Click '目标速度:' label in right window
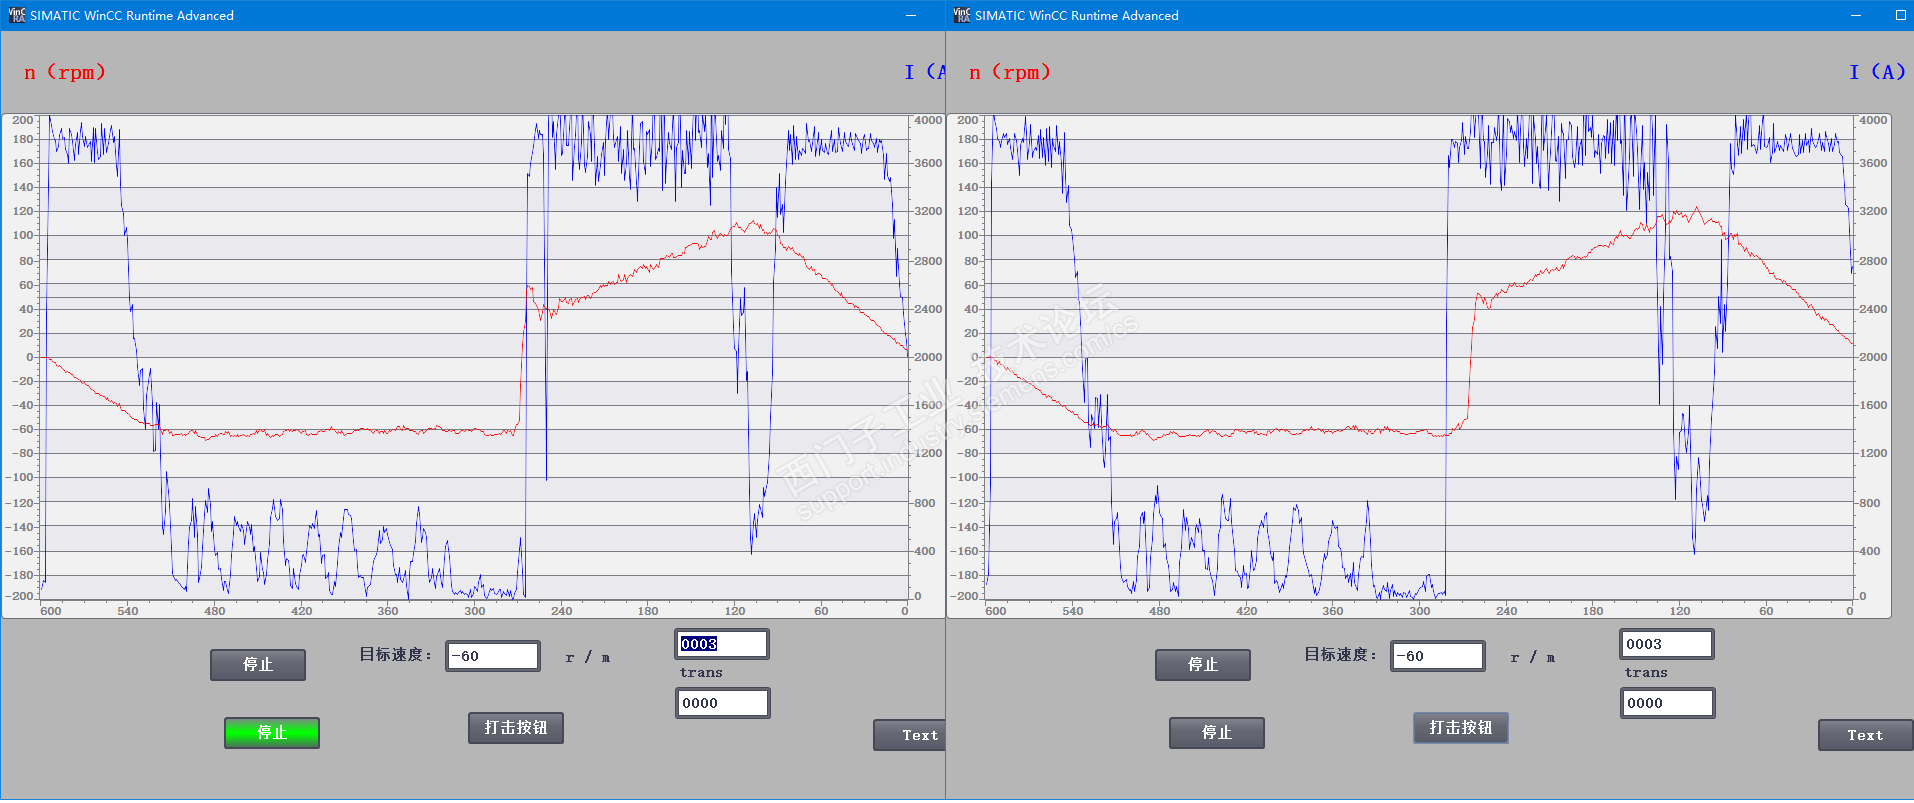Image resolution: width=1914 pixels, height=803 pixels. click(1341, 655)
